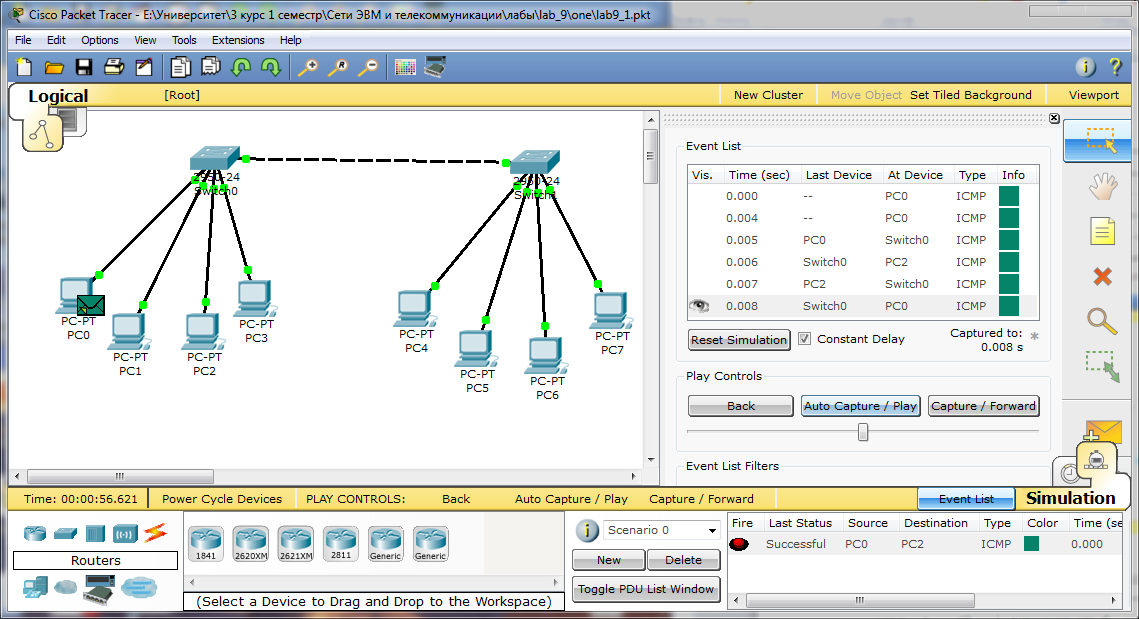Click Power Cycle Devices

point(222,499)
